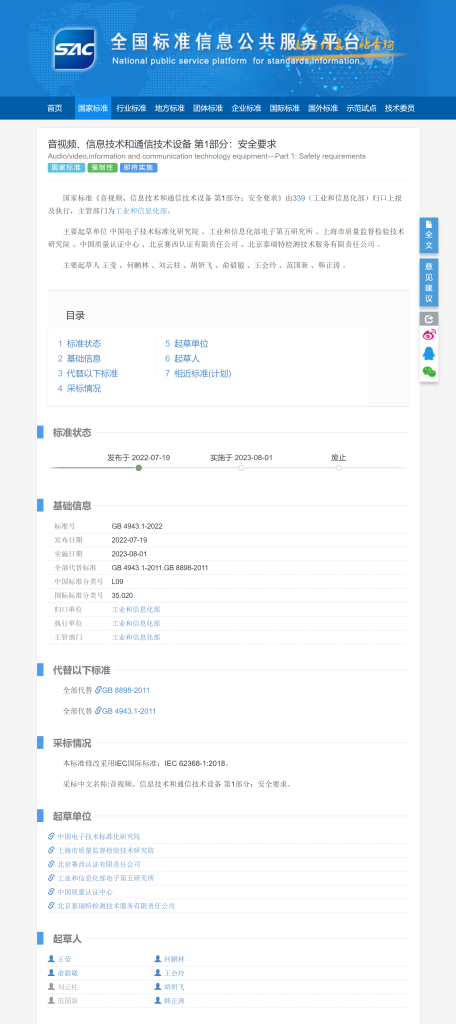The width and height of the screenshot is (456, 1024).
Task: Jump to 1 标准状态 in contents
Action: pos(79,344)
